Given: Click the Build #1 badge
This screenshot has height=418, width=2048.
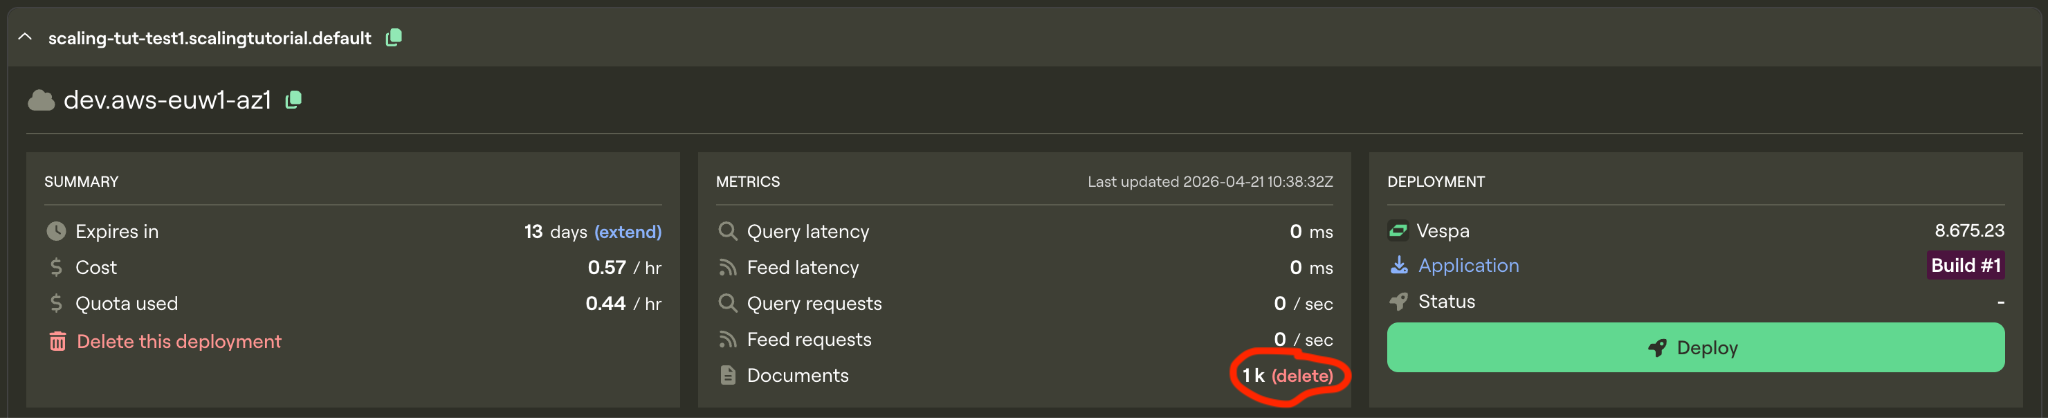Looking at the screenshot, I should point(1965,265).
